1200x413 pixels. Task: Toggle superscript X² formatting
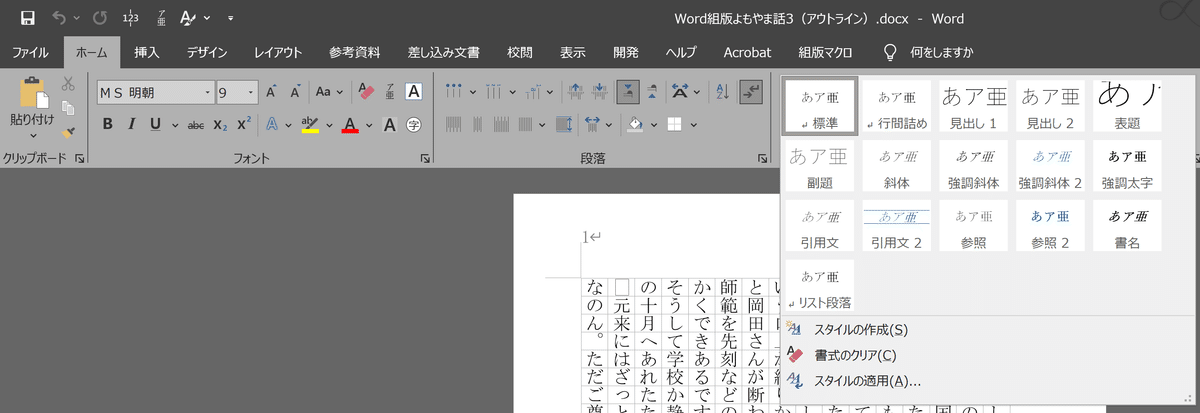point(243,125)
